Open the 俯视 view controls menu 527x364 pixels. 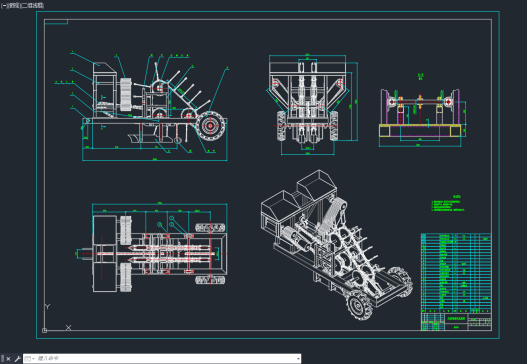(x=13, y=5)
